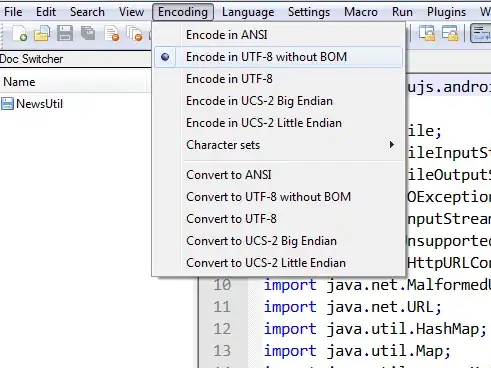The height and width of the screenshot is (368, 491).
Task: Open the Edit menu
Action: click(46, 12)
